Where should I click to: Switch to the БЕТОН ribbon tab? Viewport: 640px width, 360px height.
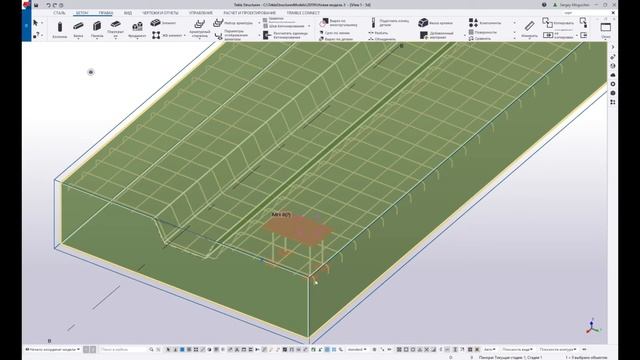(82, 13)
